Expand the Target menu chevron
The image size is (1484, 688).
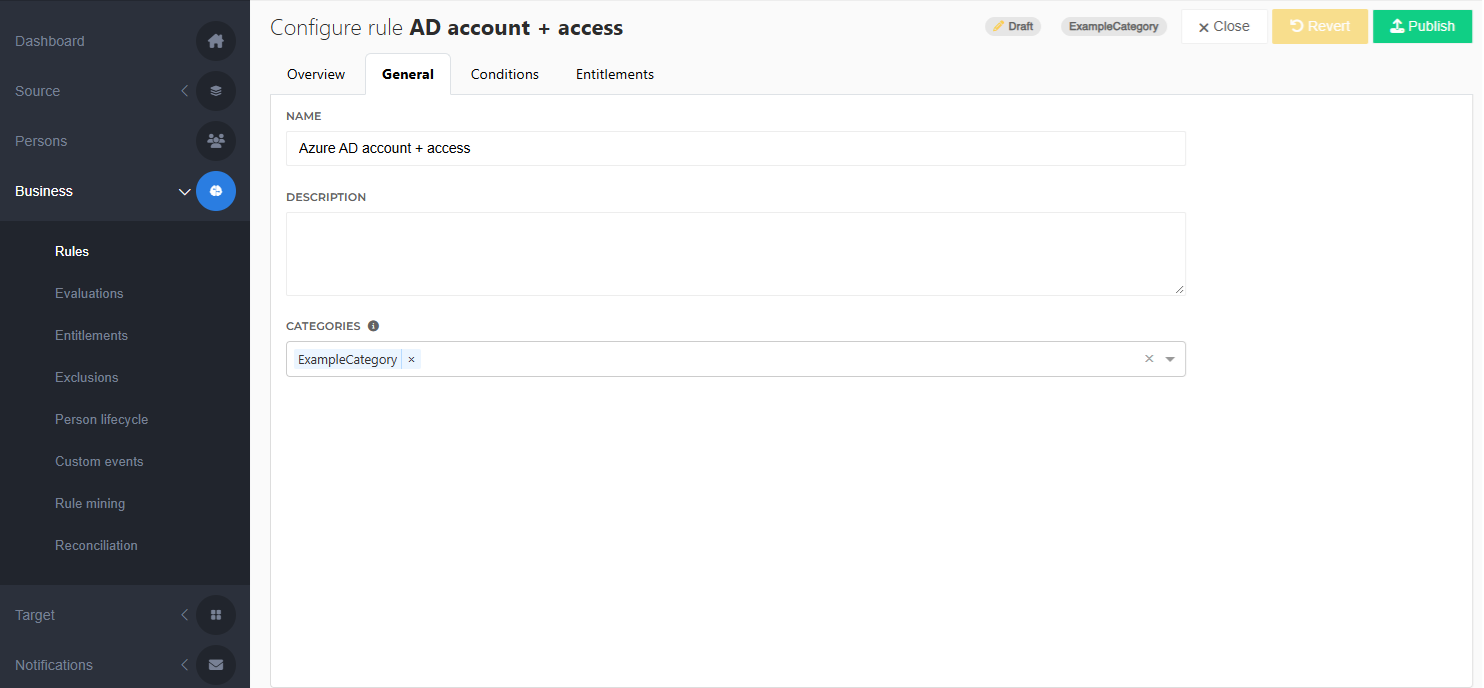pos(184,615)
